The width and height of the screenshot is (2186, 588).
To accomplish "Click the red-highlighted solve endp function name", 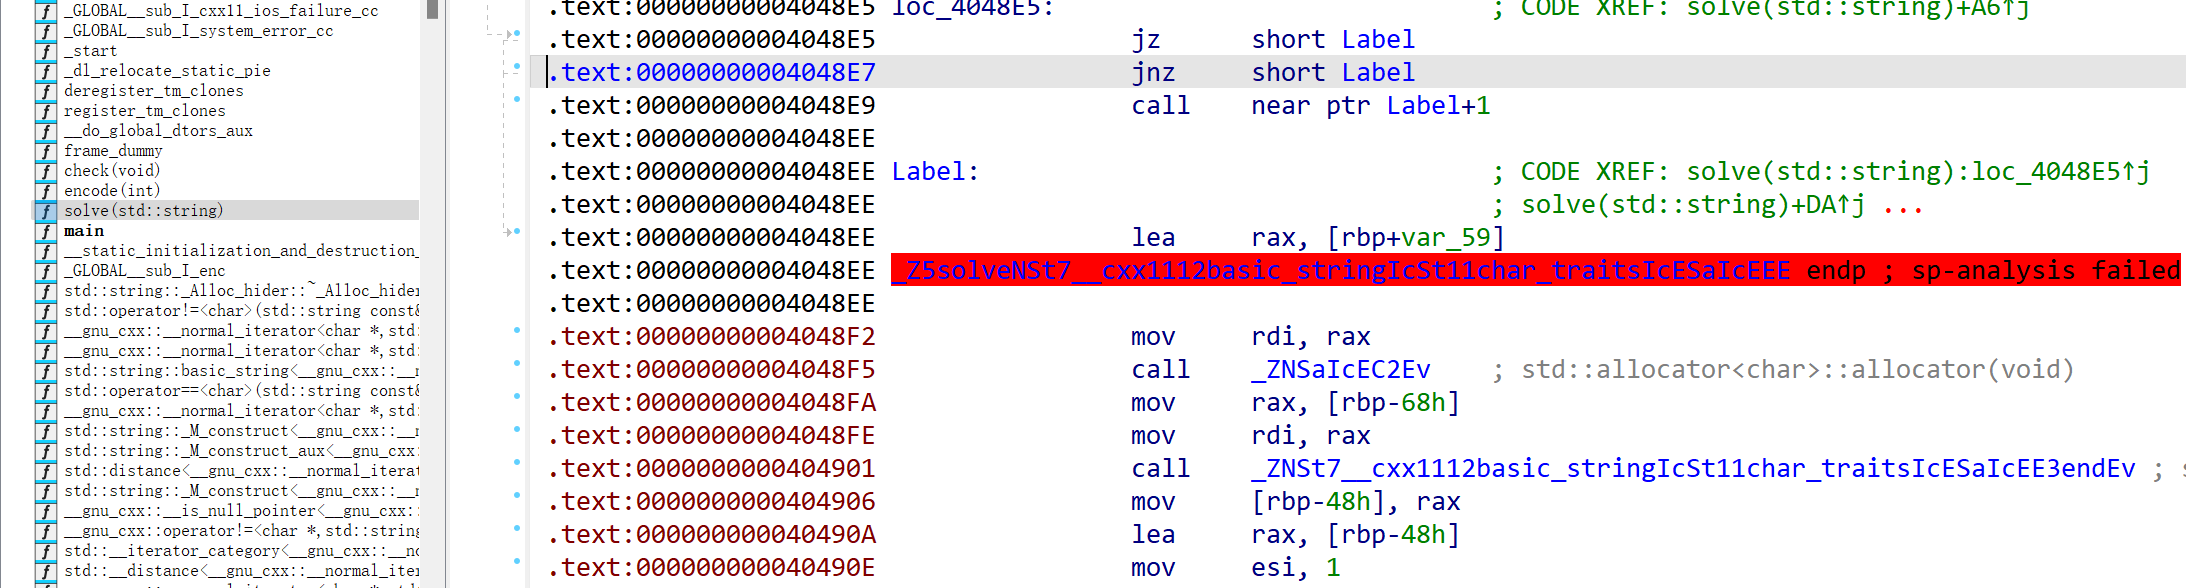I will [1341, 271].
